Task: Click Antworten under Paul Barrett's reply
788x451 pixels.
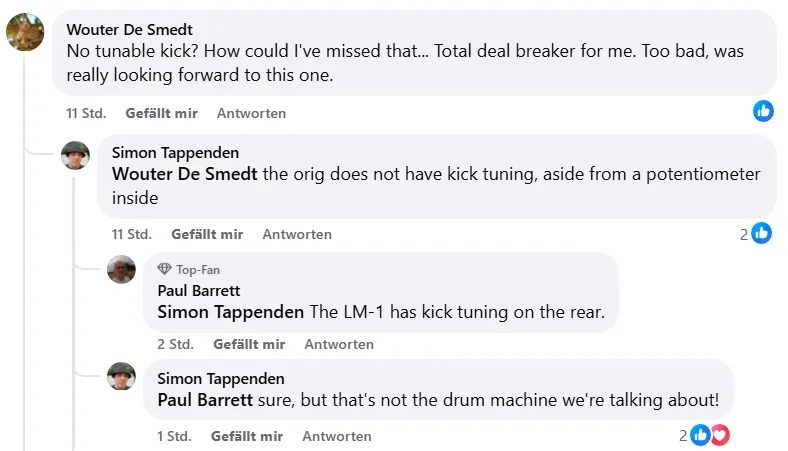Action: (x=339, y=344)
